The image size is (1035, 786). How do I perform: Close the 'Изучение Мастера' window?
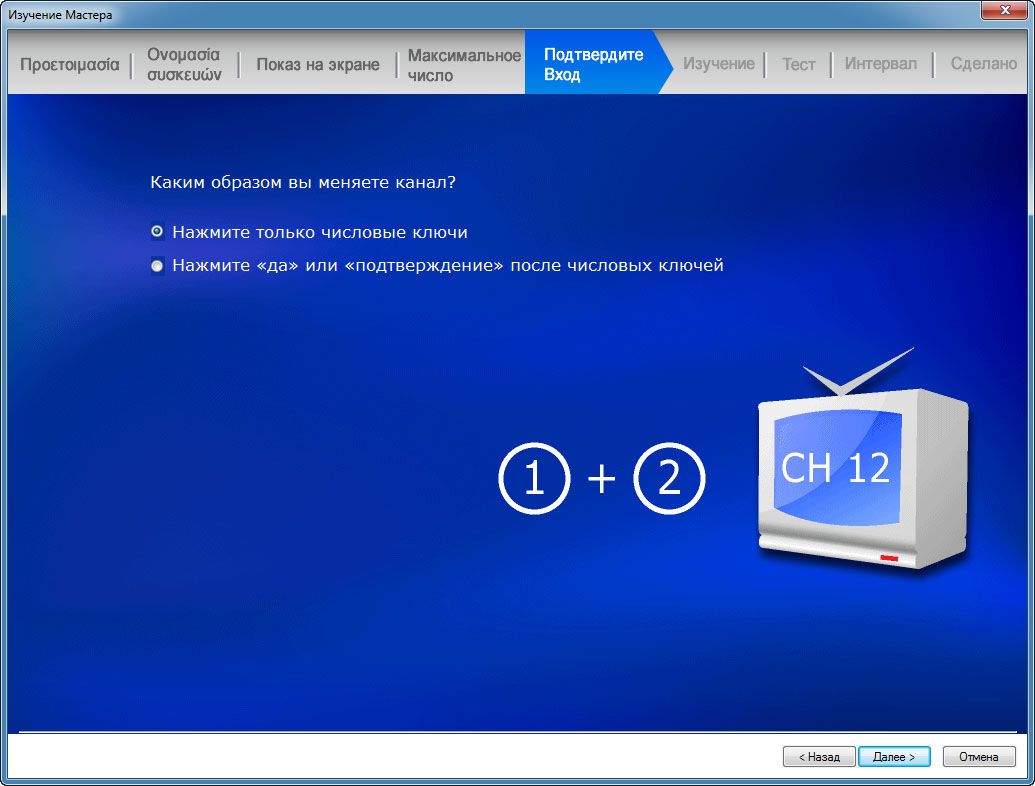[1005, 10]
